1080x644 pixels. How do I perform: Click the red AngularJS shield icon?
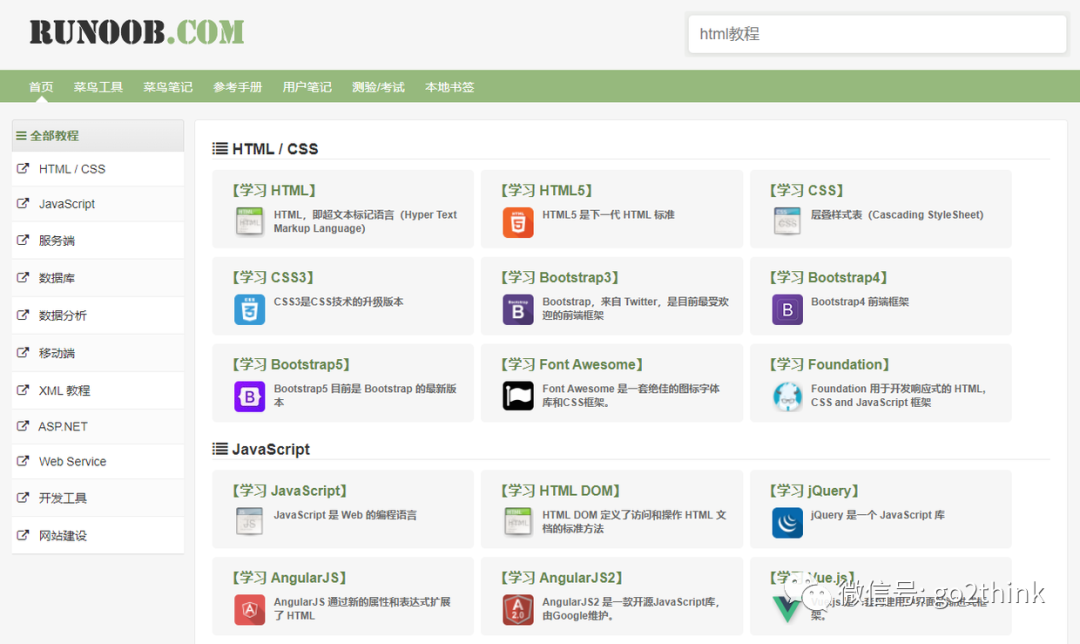coord(249,610)
